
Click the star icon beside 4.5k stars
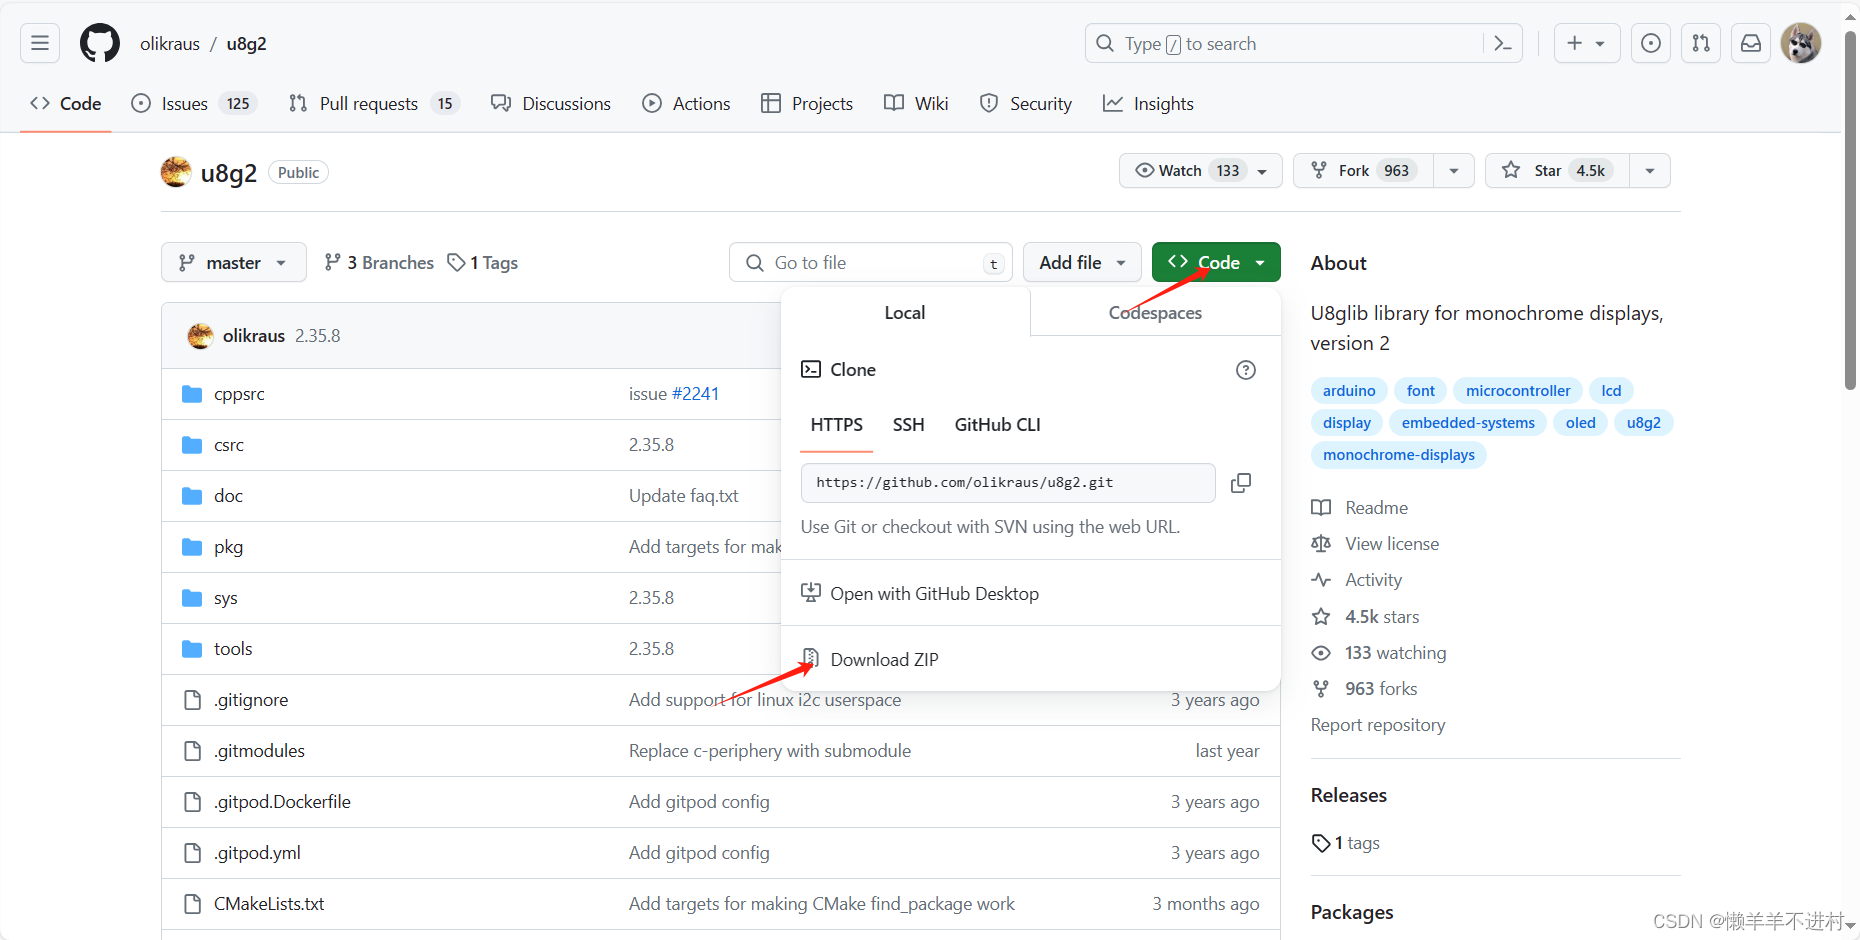click(1321, 617)
